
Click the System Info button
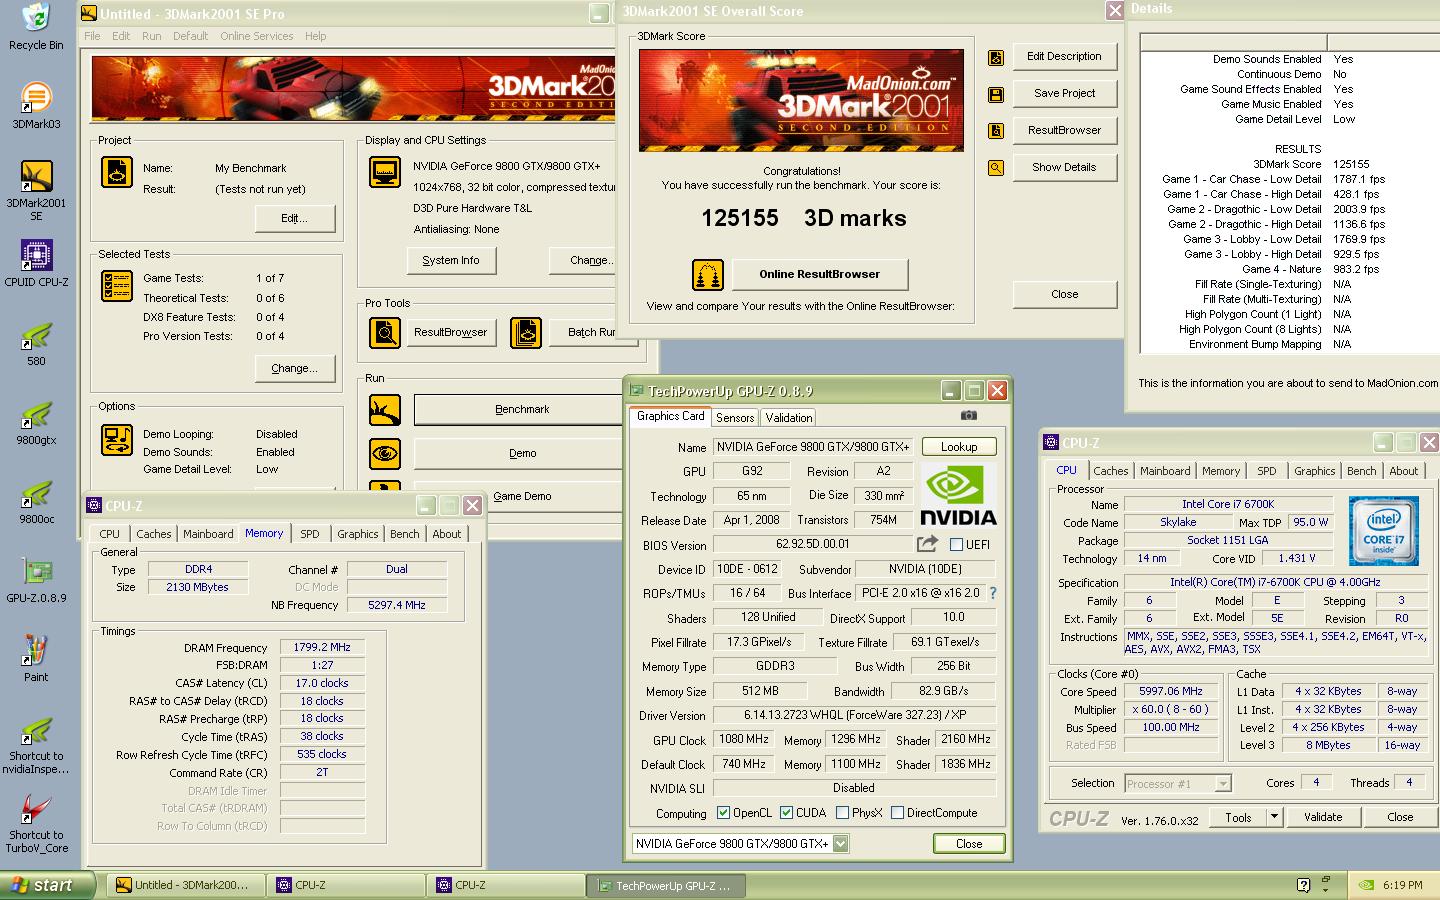coord(450,260)
